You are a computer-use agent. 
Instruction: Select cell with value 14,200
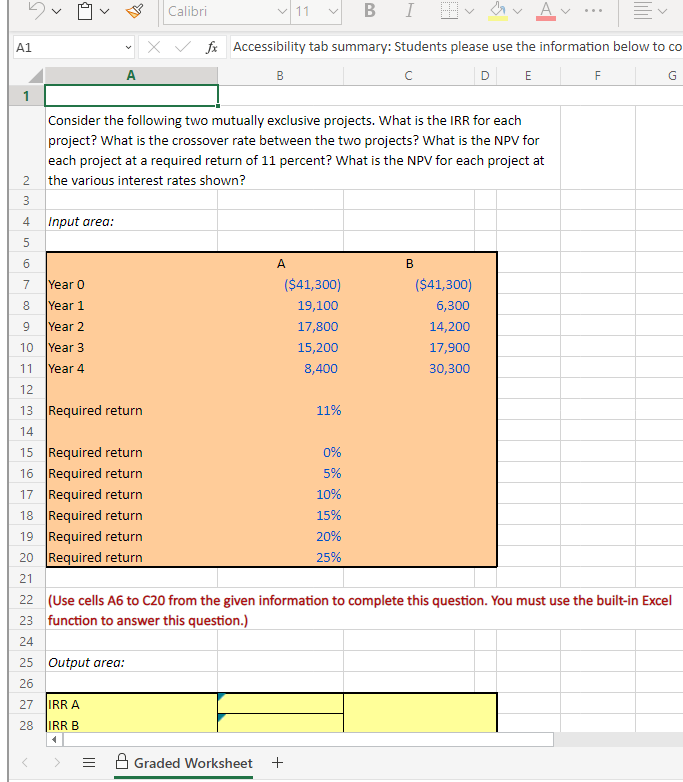[x=409, y=326]
